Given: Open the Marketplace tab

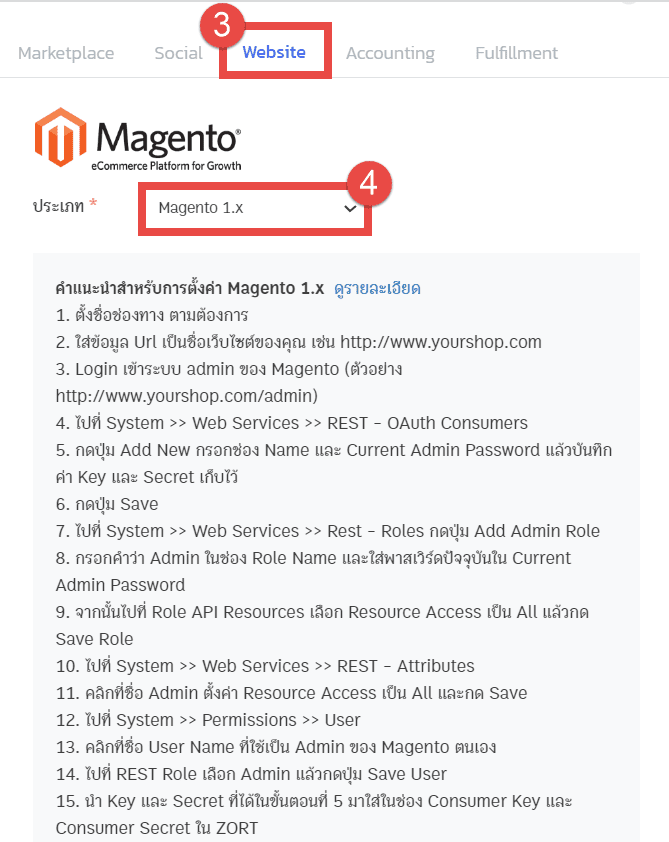Looking at the screenshot, I should coord(66,53).
